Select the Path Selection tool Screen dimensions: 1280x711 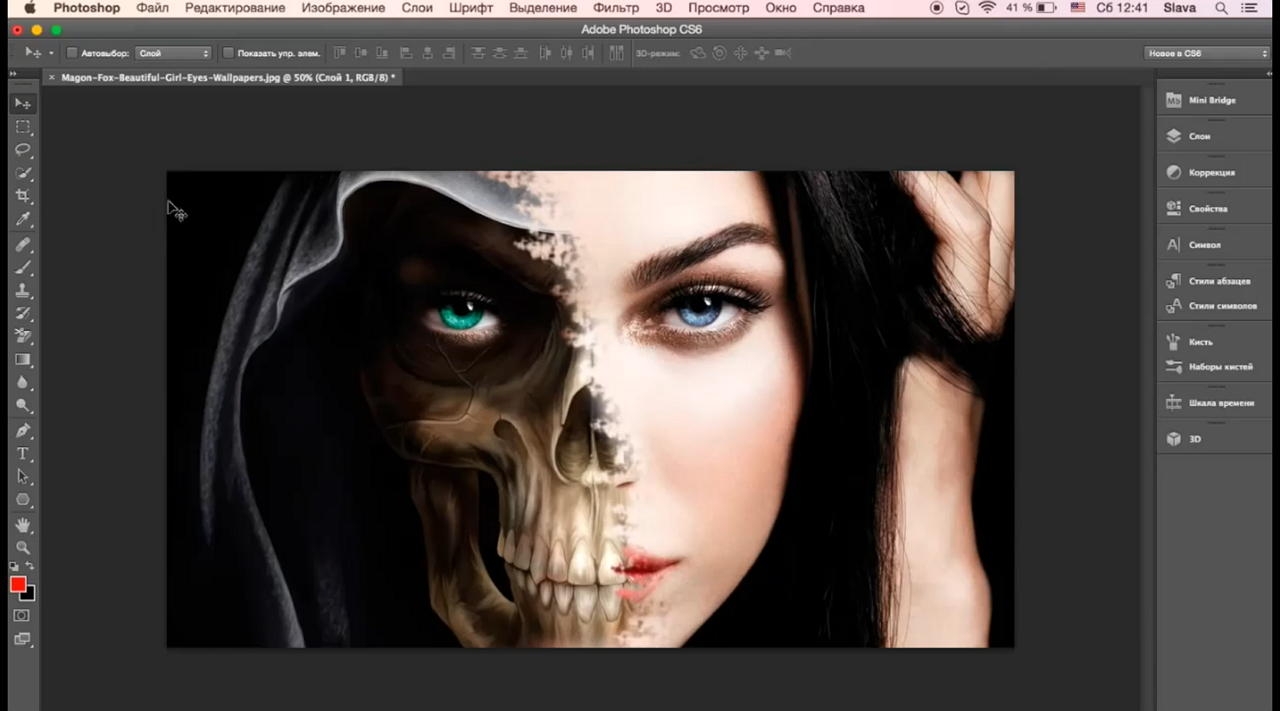pos(22,477)
